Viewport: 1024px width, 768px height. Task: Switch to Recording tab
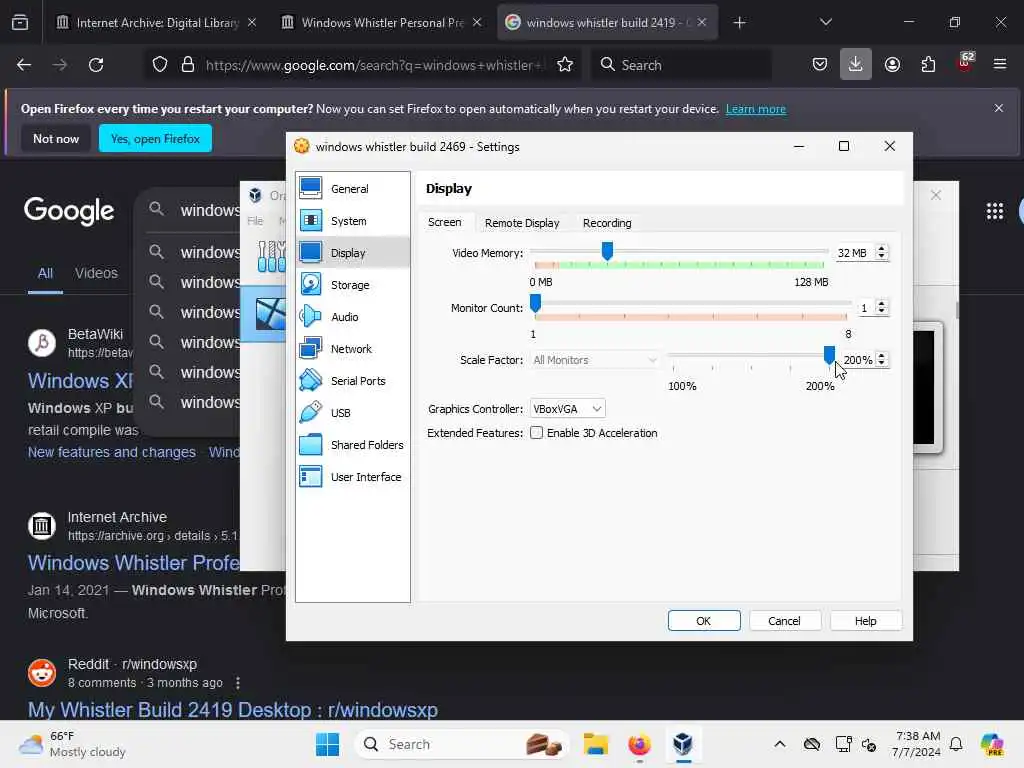coord(607,223)
